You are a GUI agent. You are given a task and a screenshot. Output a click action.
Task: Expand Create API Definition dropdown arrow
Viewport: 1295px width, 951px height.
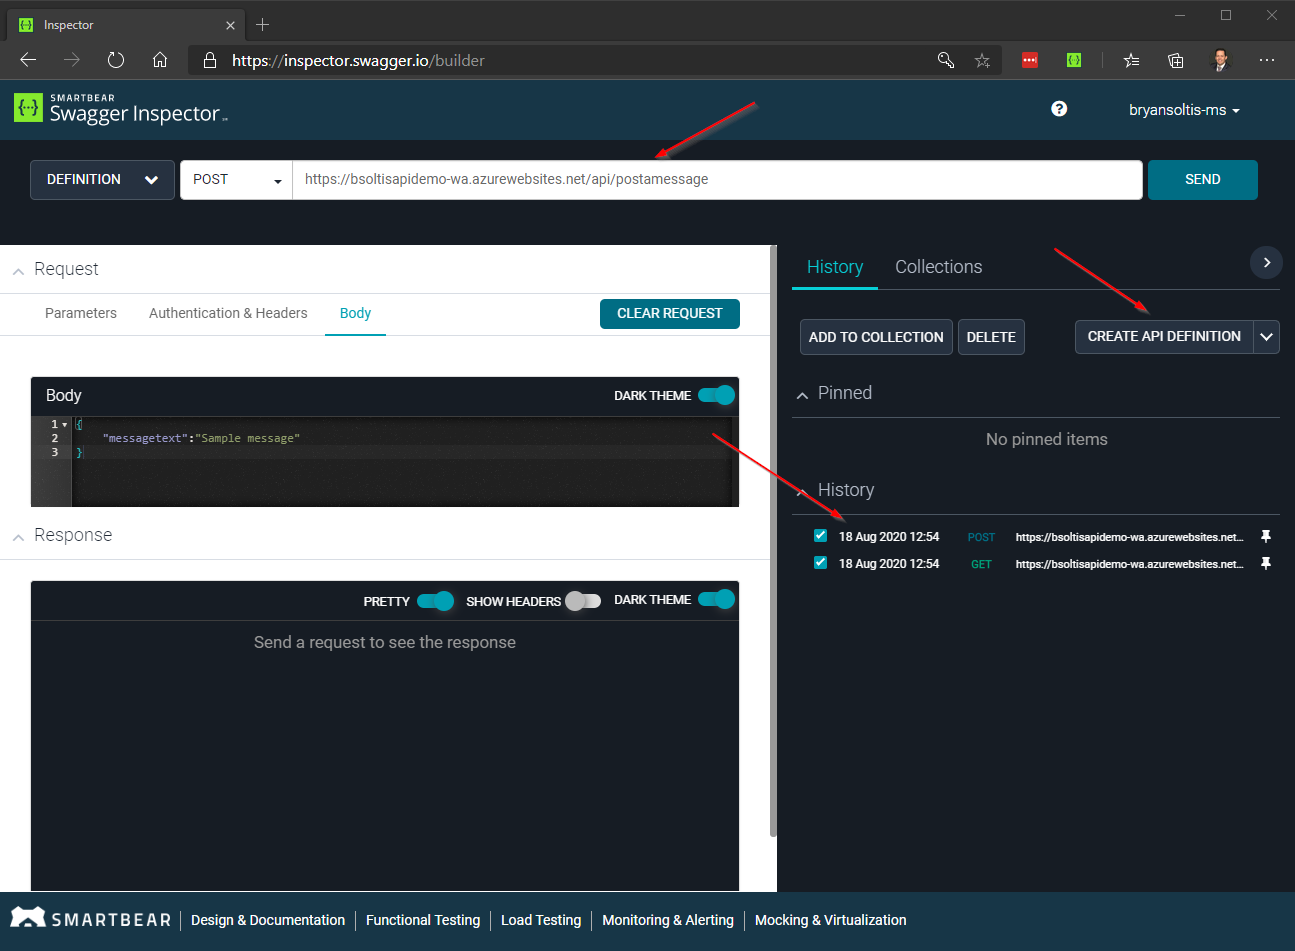1266,337
